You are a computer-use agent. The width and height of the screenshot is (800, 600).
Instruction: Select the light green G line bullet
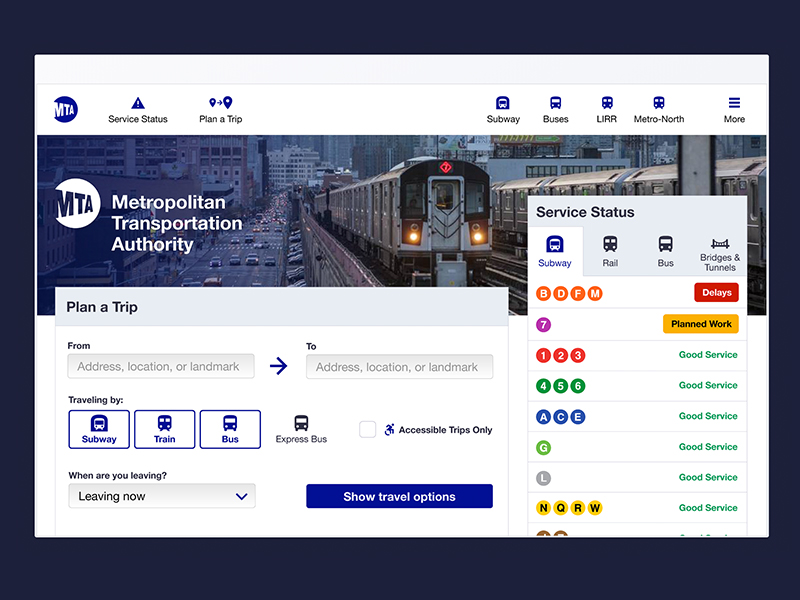click(x=543, y=447)
